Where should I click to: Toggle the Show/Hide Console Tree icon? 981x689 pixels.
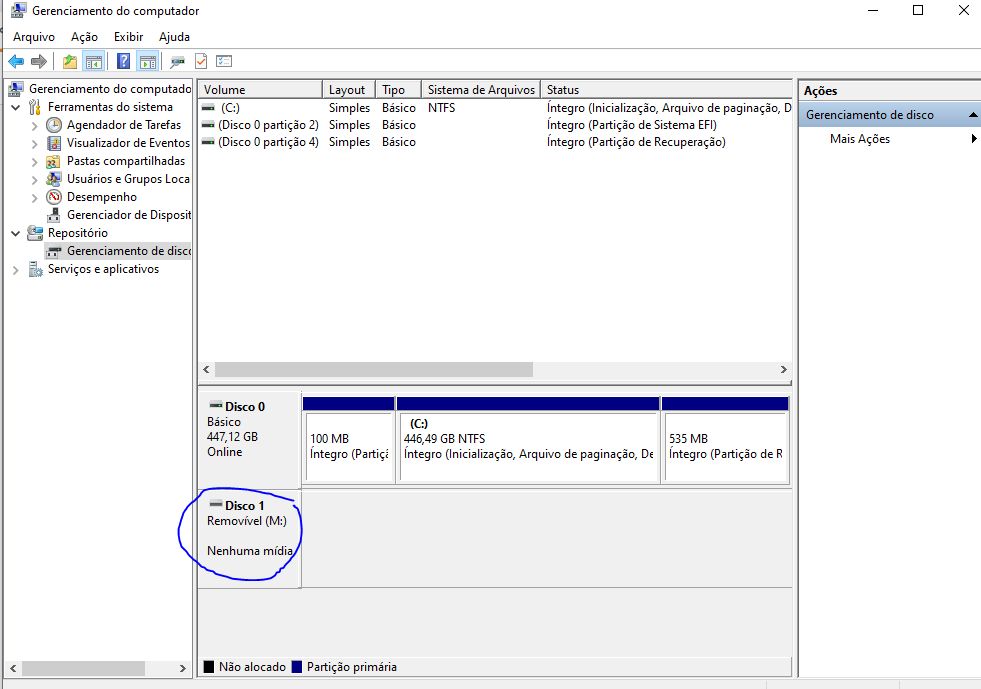[x=94, y=61]
